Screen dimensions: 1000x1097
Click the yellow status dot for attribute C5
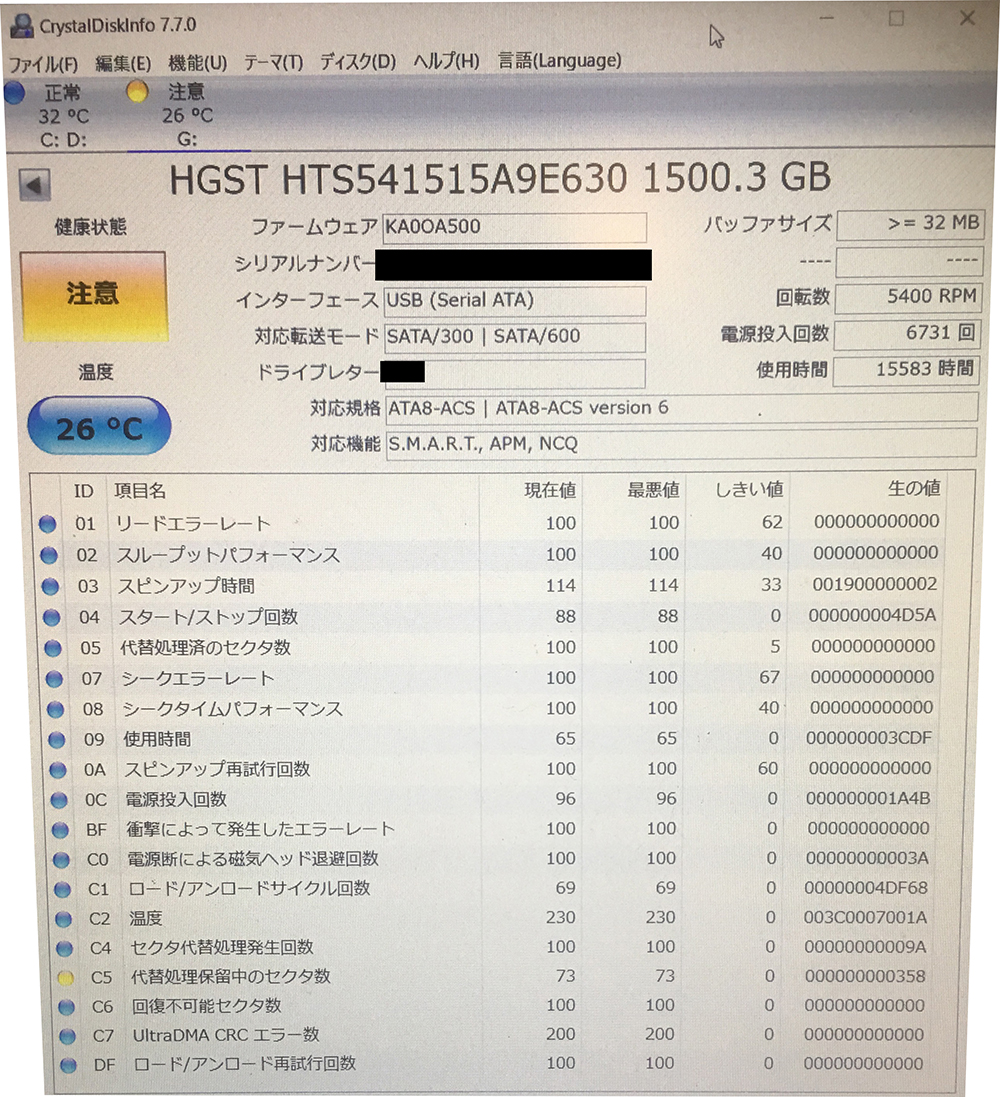[x=65, y=978]
